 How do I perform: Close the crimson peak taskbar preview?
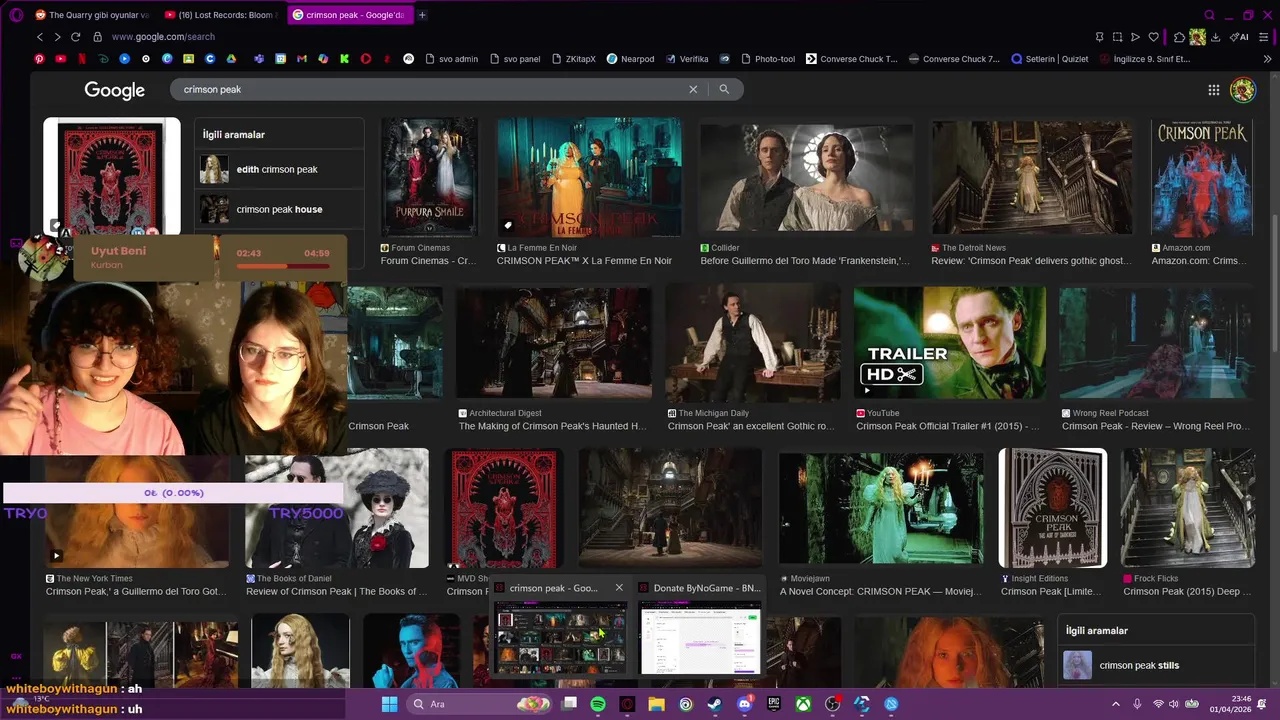pyautogui.click(x=619, y=588)
